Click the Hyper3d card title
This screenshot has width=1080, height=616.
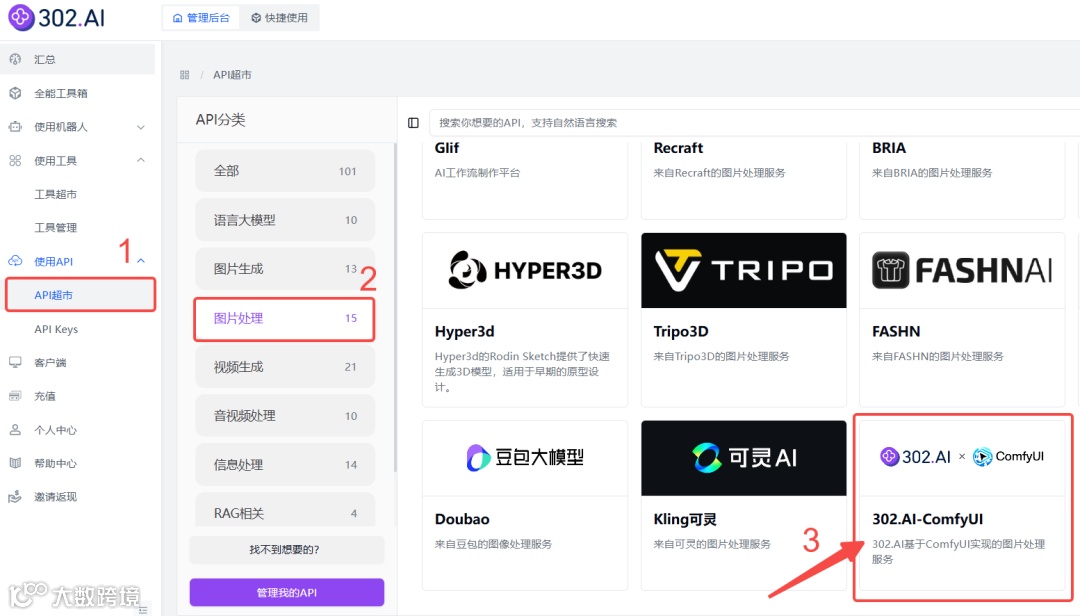[464, 331]
